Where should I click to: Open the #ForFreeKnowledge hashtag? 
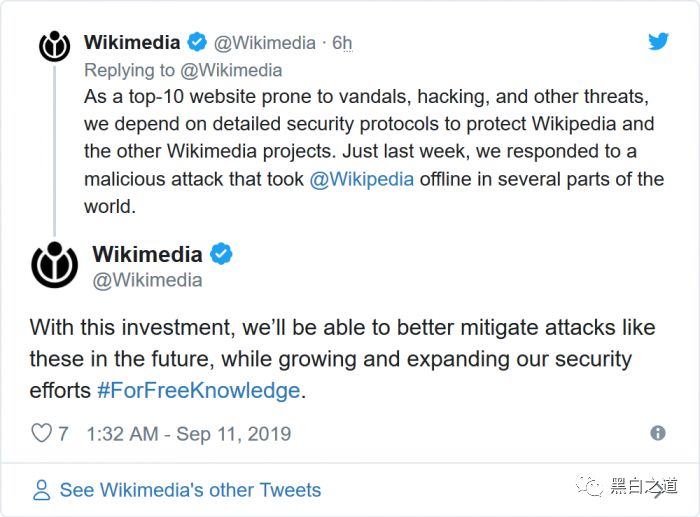tap(198, 390)
